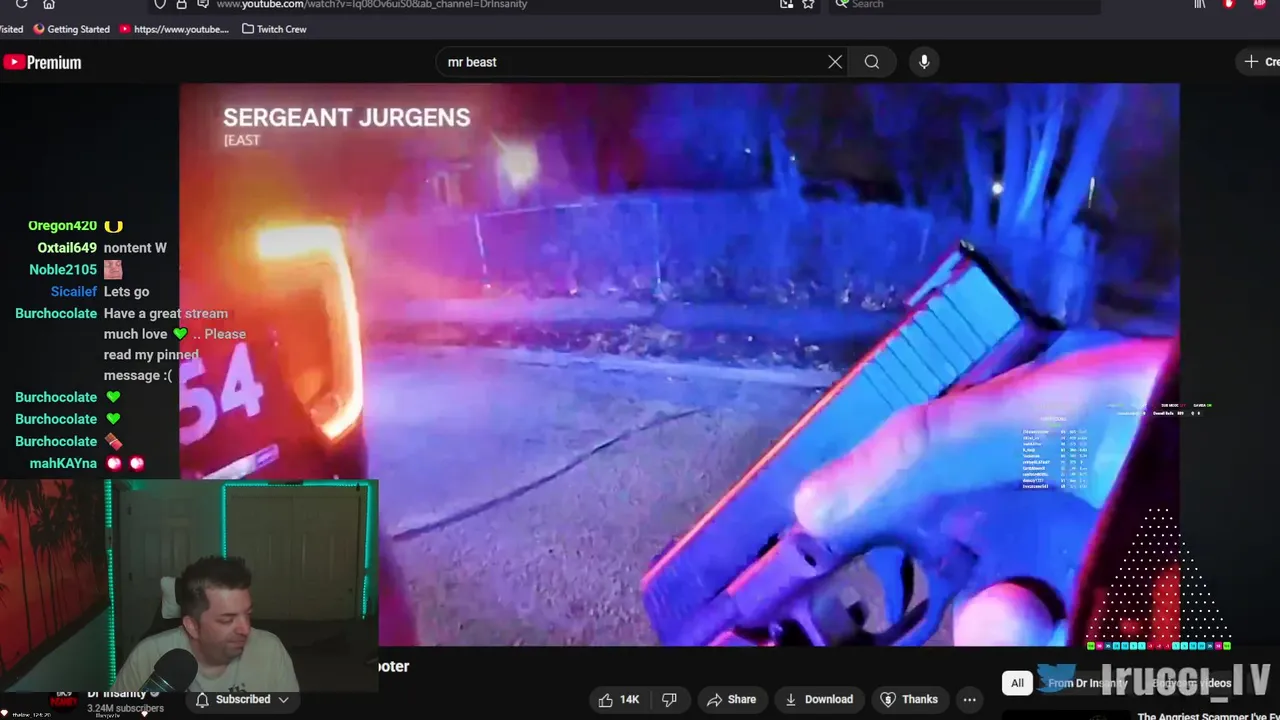This screenshot has height=720, width=1280.
Task: Click chat username Oxtail649
Action: pyautogui.click(x=67, y=247)
